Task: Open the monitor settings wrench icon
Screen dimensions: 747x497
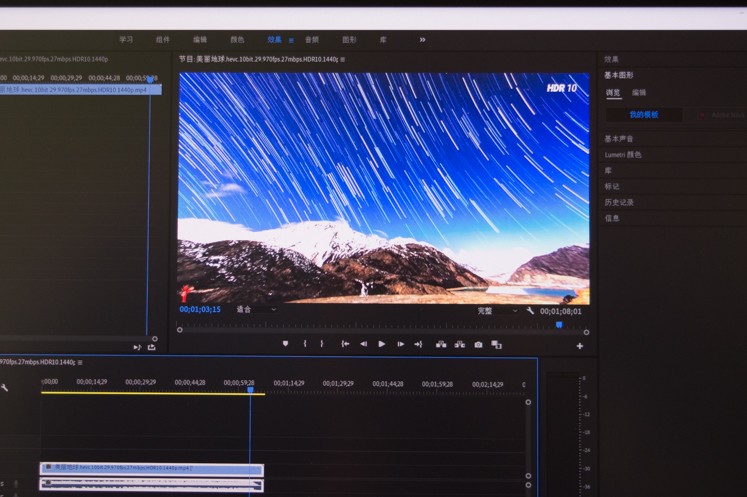Action: tap(530, 311)
